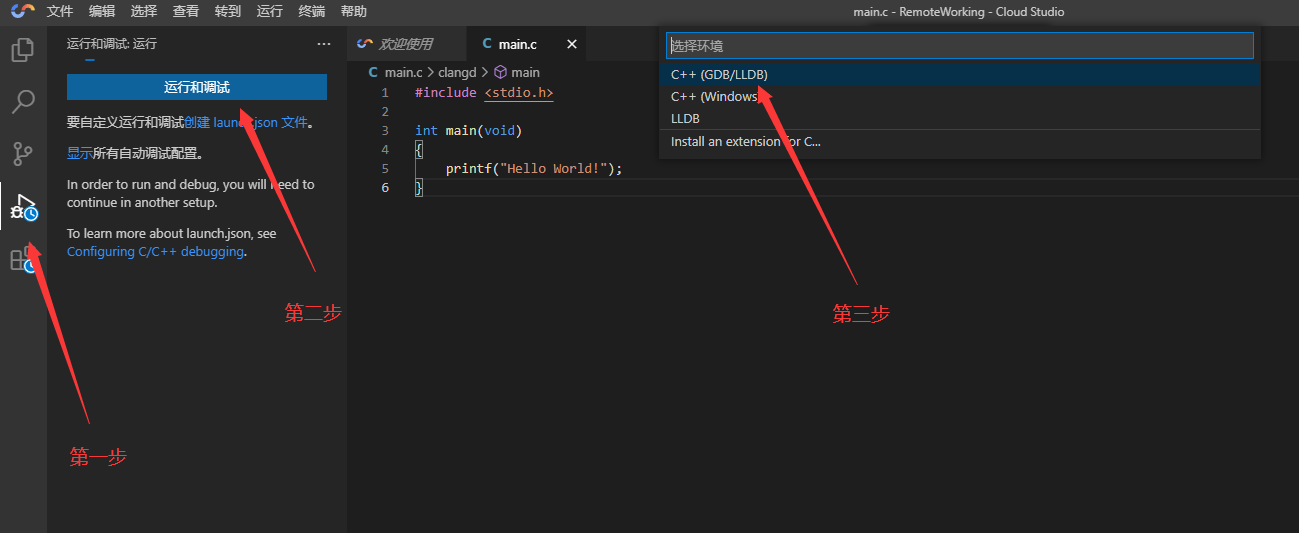The height and width of the screenshot is (533, 1299).
Task: Open the 文件 menu
Action: [60, 12]
